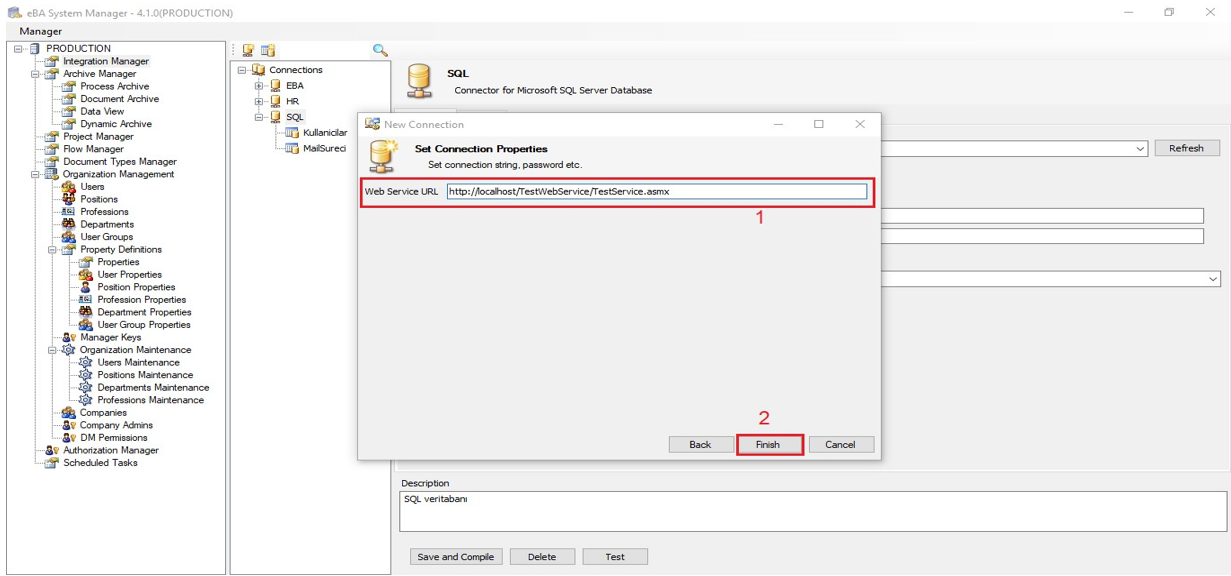This screenshot has height=576, width=1231.
Task: Open the dropdown beside the Refresh button
Action: (1141, 149)
